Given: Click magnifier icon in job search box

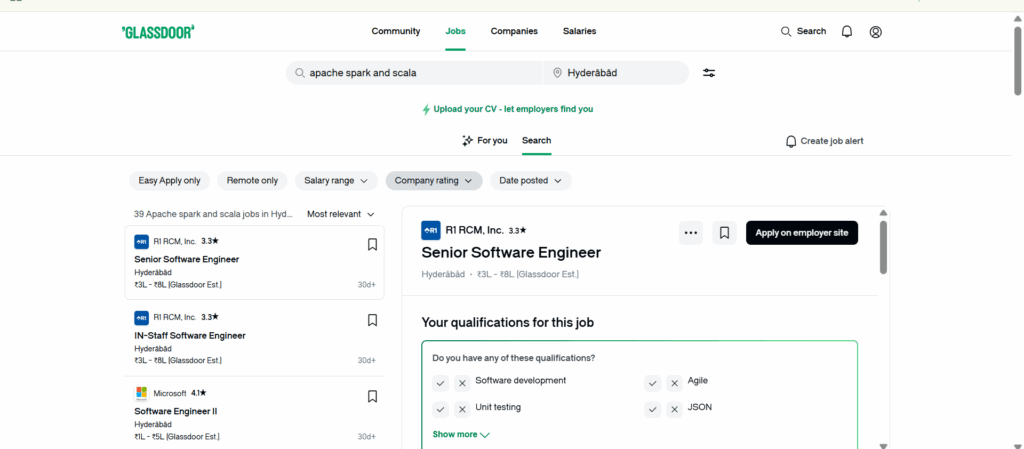Looking at the screenshot, I should tap(300, 73).
